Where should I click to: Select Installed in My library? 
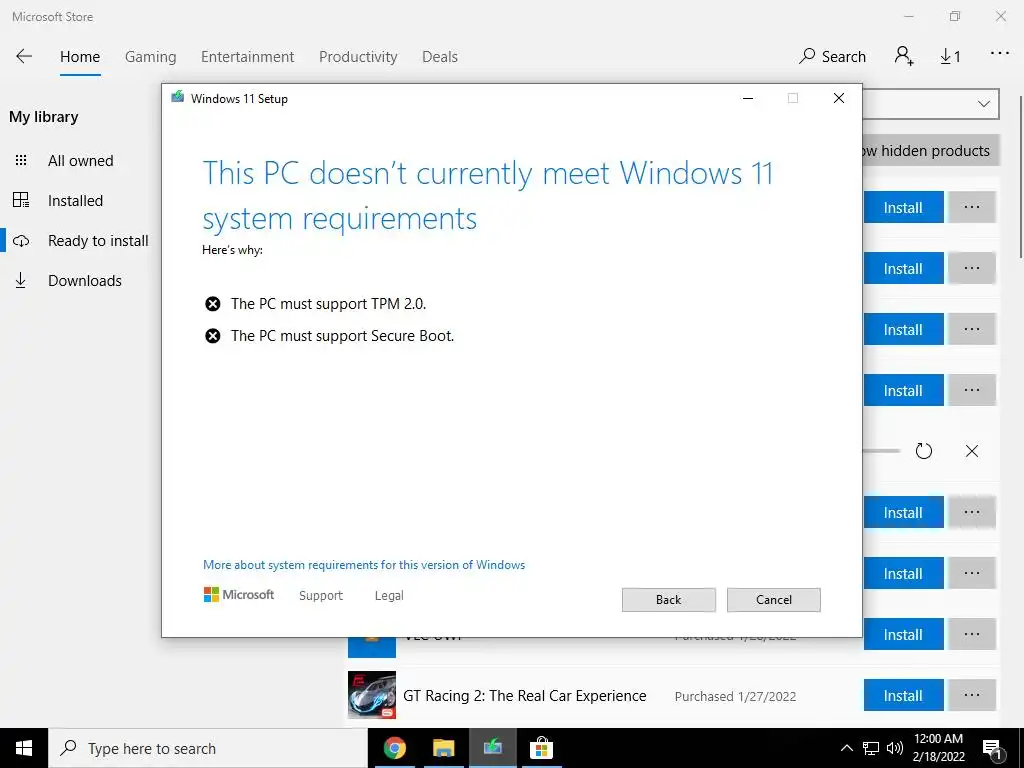pos(75,200)
